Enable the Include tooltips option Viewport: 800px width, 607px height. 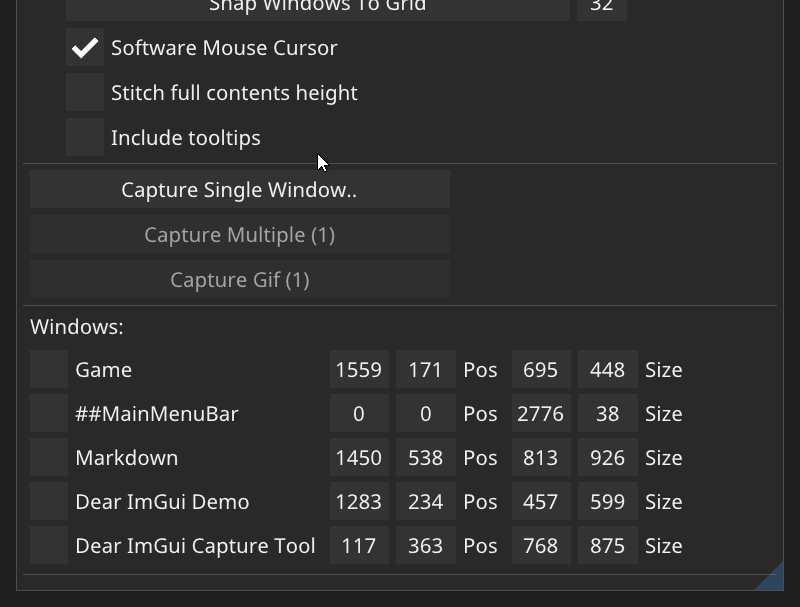click(84, 137)
